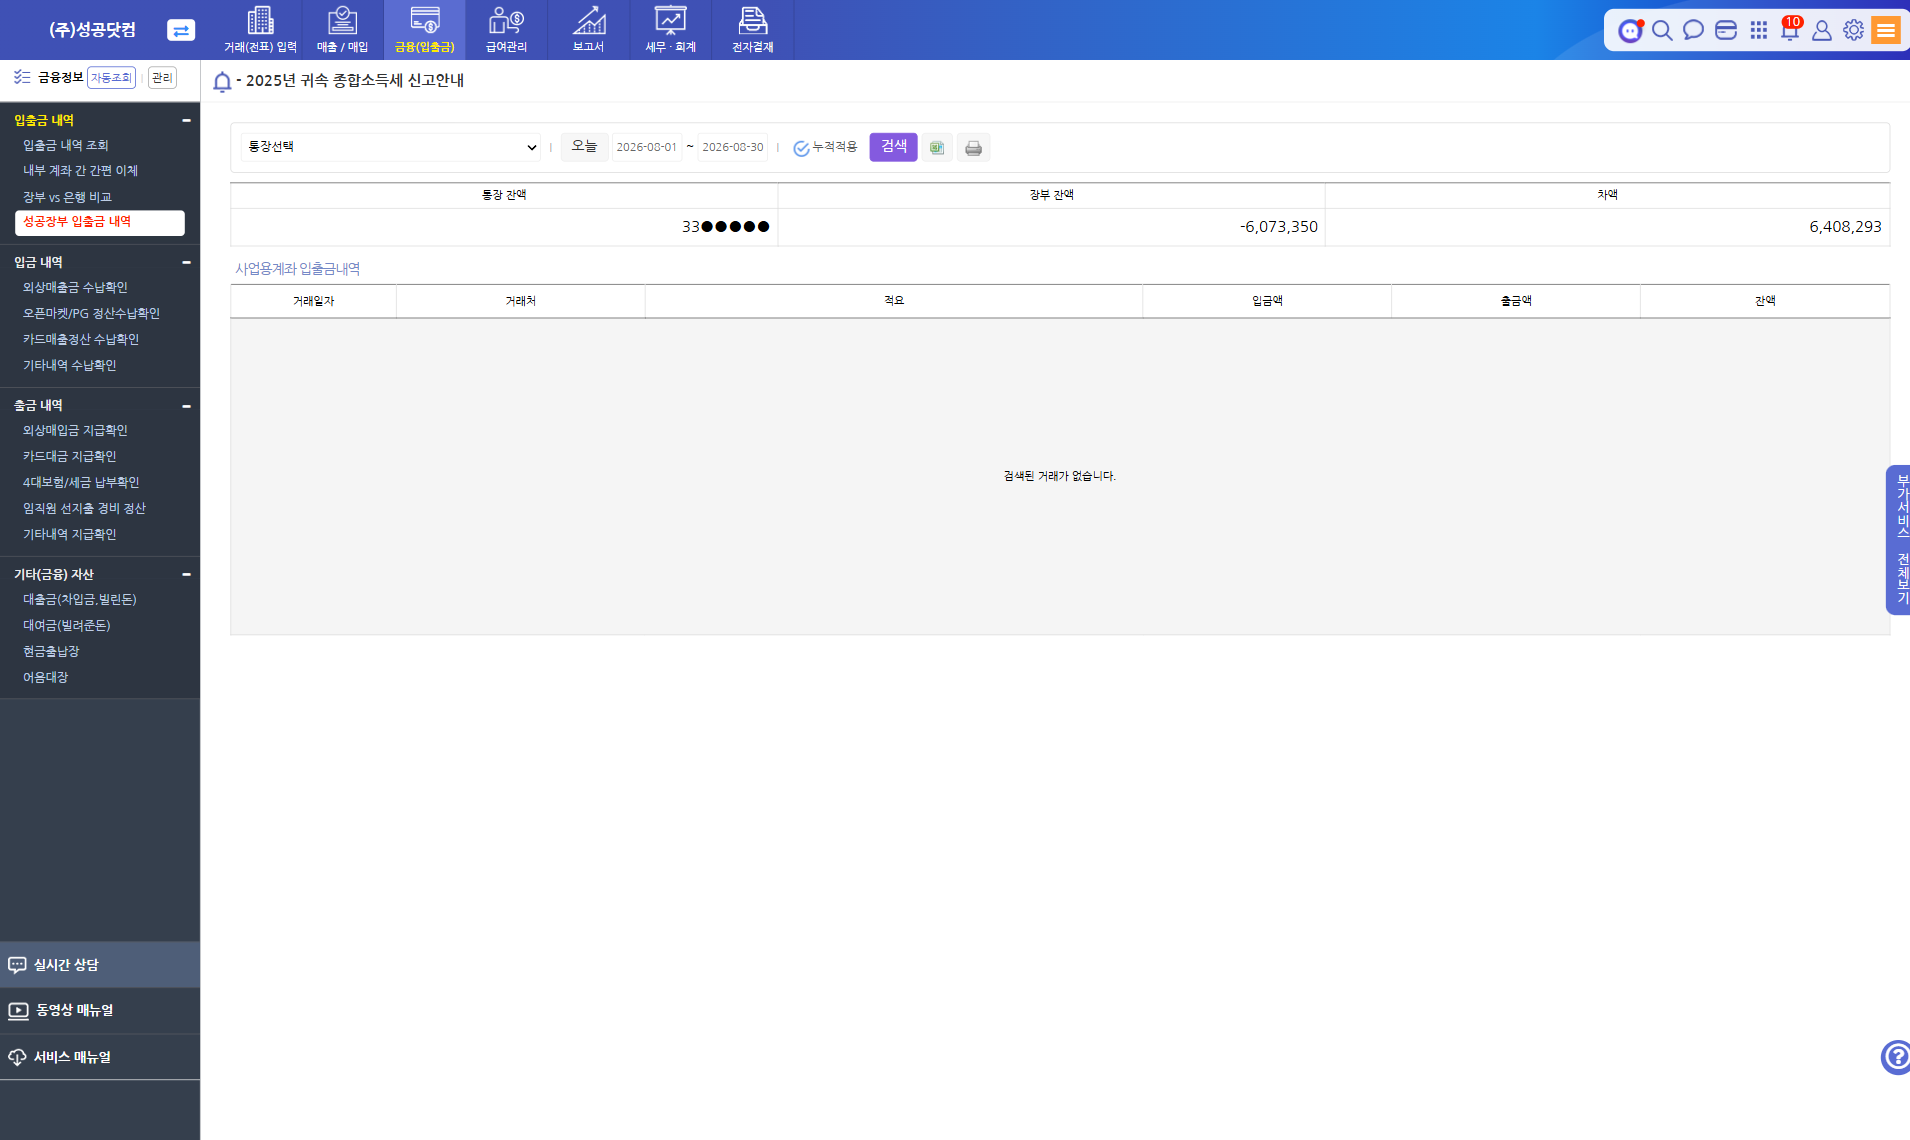Export to Excel icon
The image size is (1910, 1140).
tap(937, 148)
